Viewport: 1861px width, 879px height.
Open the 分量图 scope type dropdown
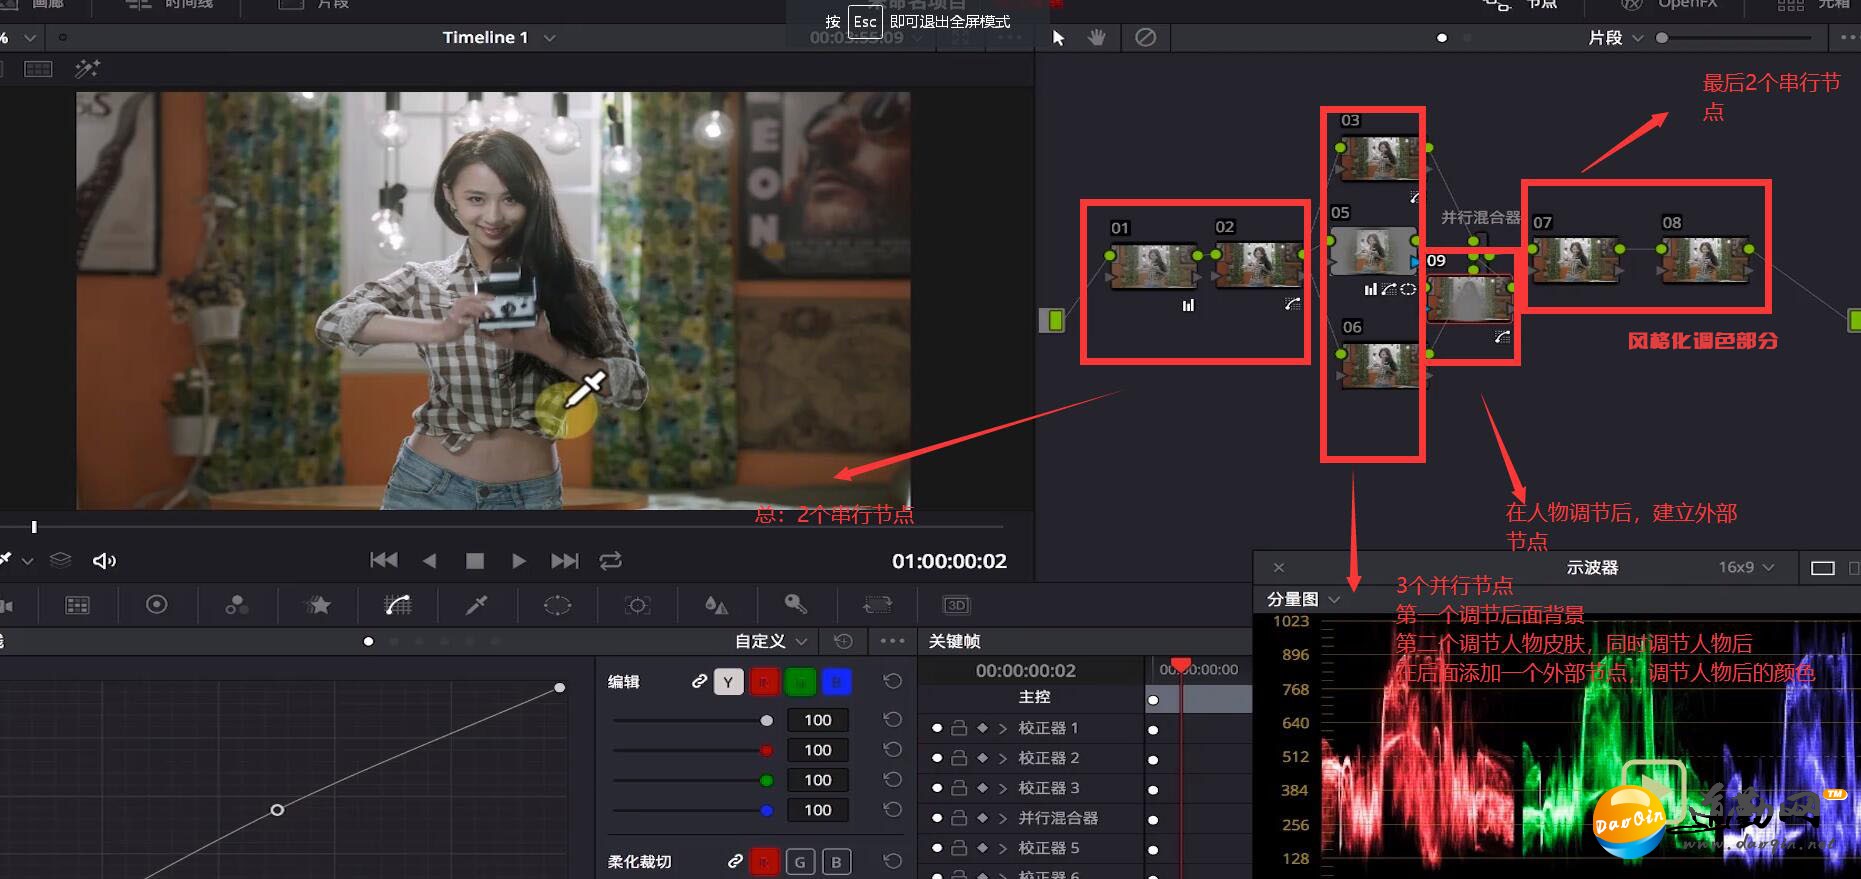pyautogui.click(x=1303, y=599)
